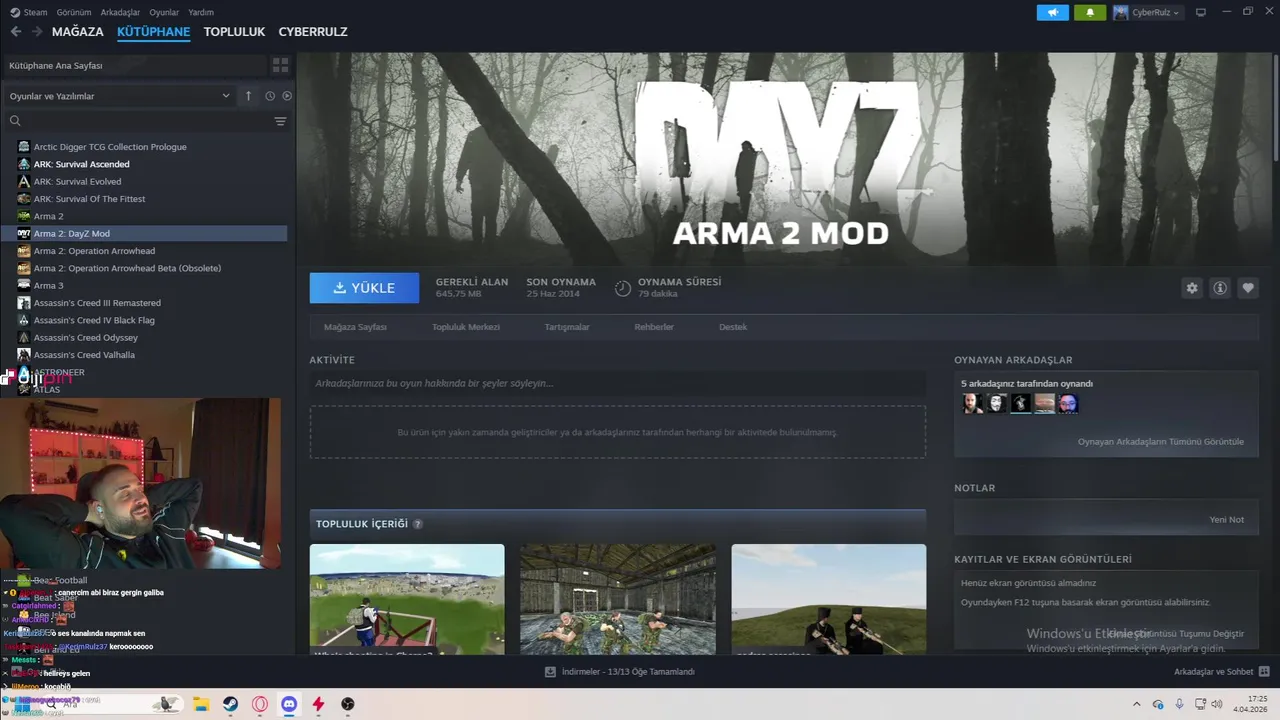Open the Oyunlar ve Yazılımlar filter dropdown
Image resolution: width=1280 pixels, height=720 pixels.
coord(120,96)
